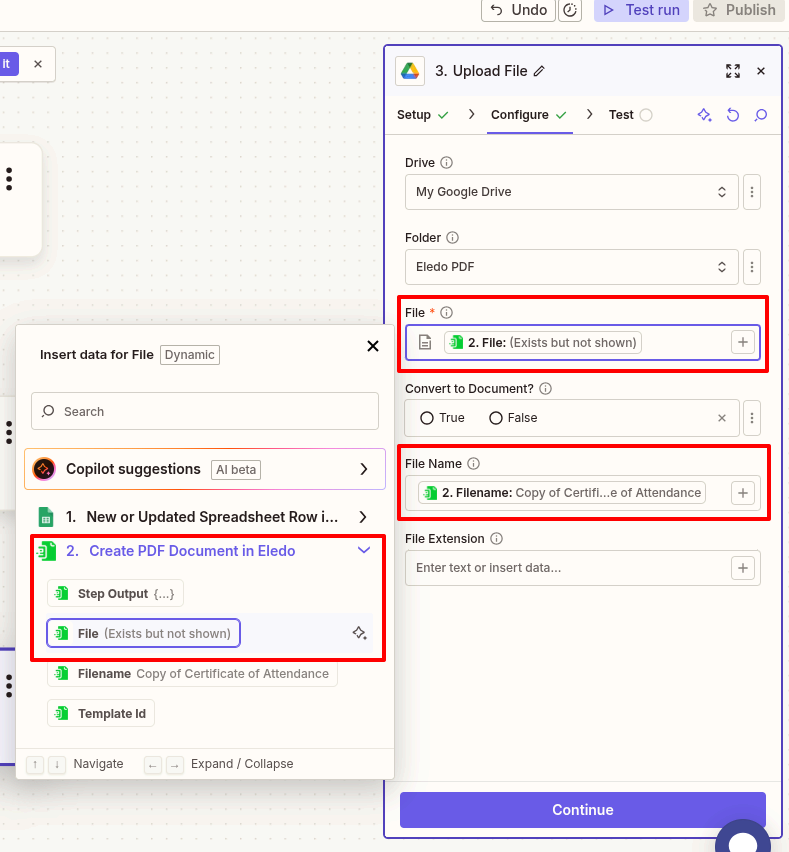Click the AI sparkle icon in tab bar
The image size is (789, 852).
pos(705,115)
